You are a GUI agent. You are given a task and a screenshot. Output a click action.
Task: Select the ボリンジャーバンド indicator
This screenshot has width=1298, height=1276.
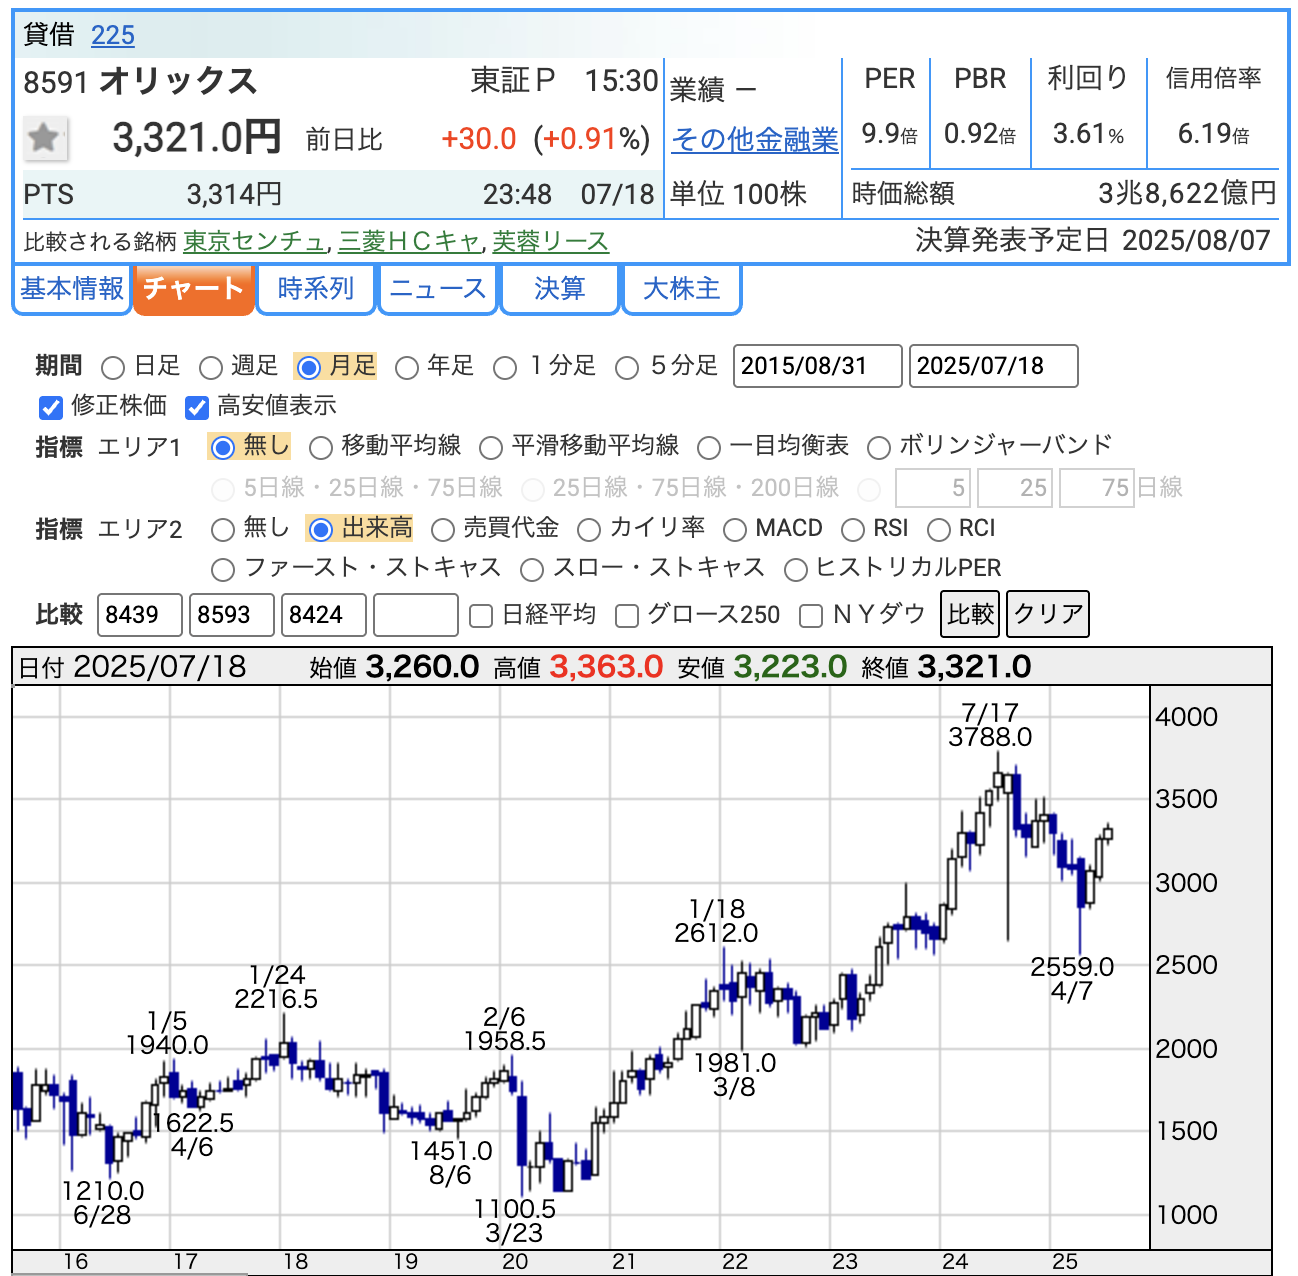click(x=878, y=447)
